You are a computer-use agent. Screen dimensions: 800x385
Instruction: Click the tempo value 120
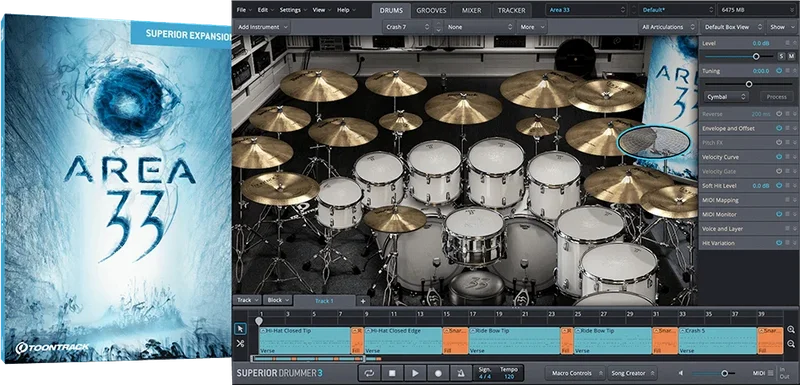click(x=509, y=376)
